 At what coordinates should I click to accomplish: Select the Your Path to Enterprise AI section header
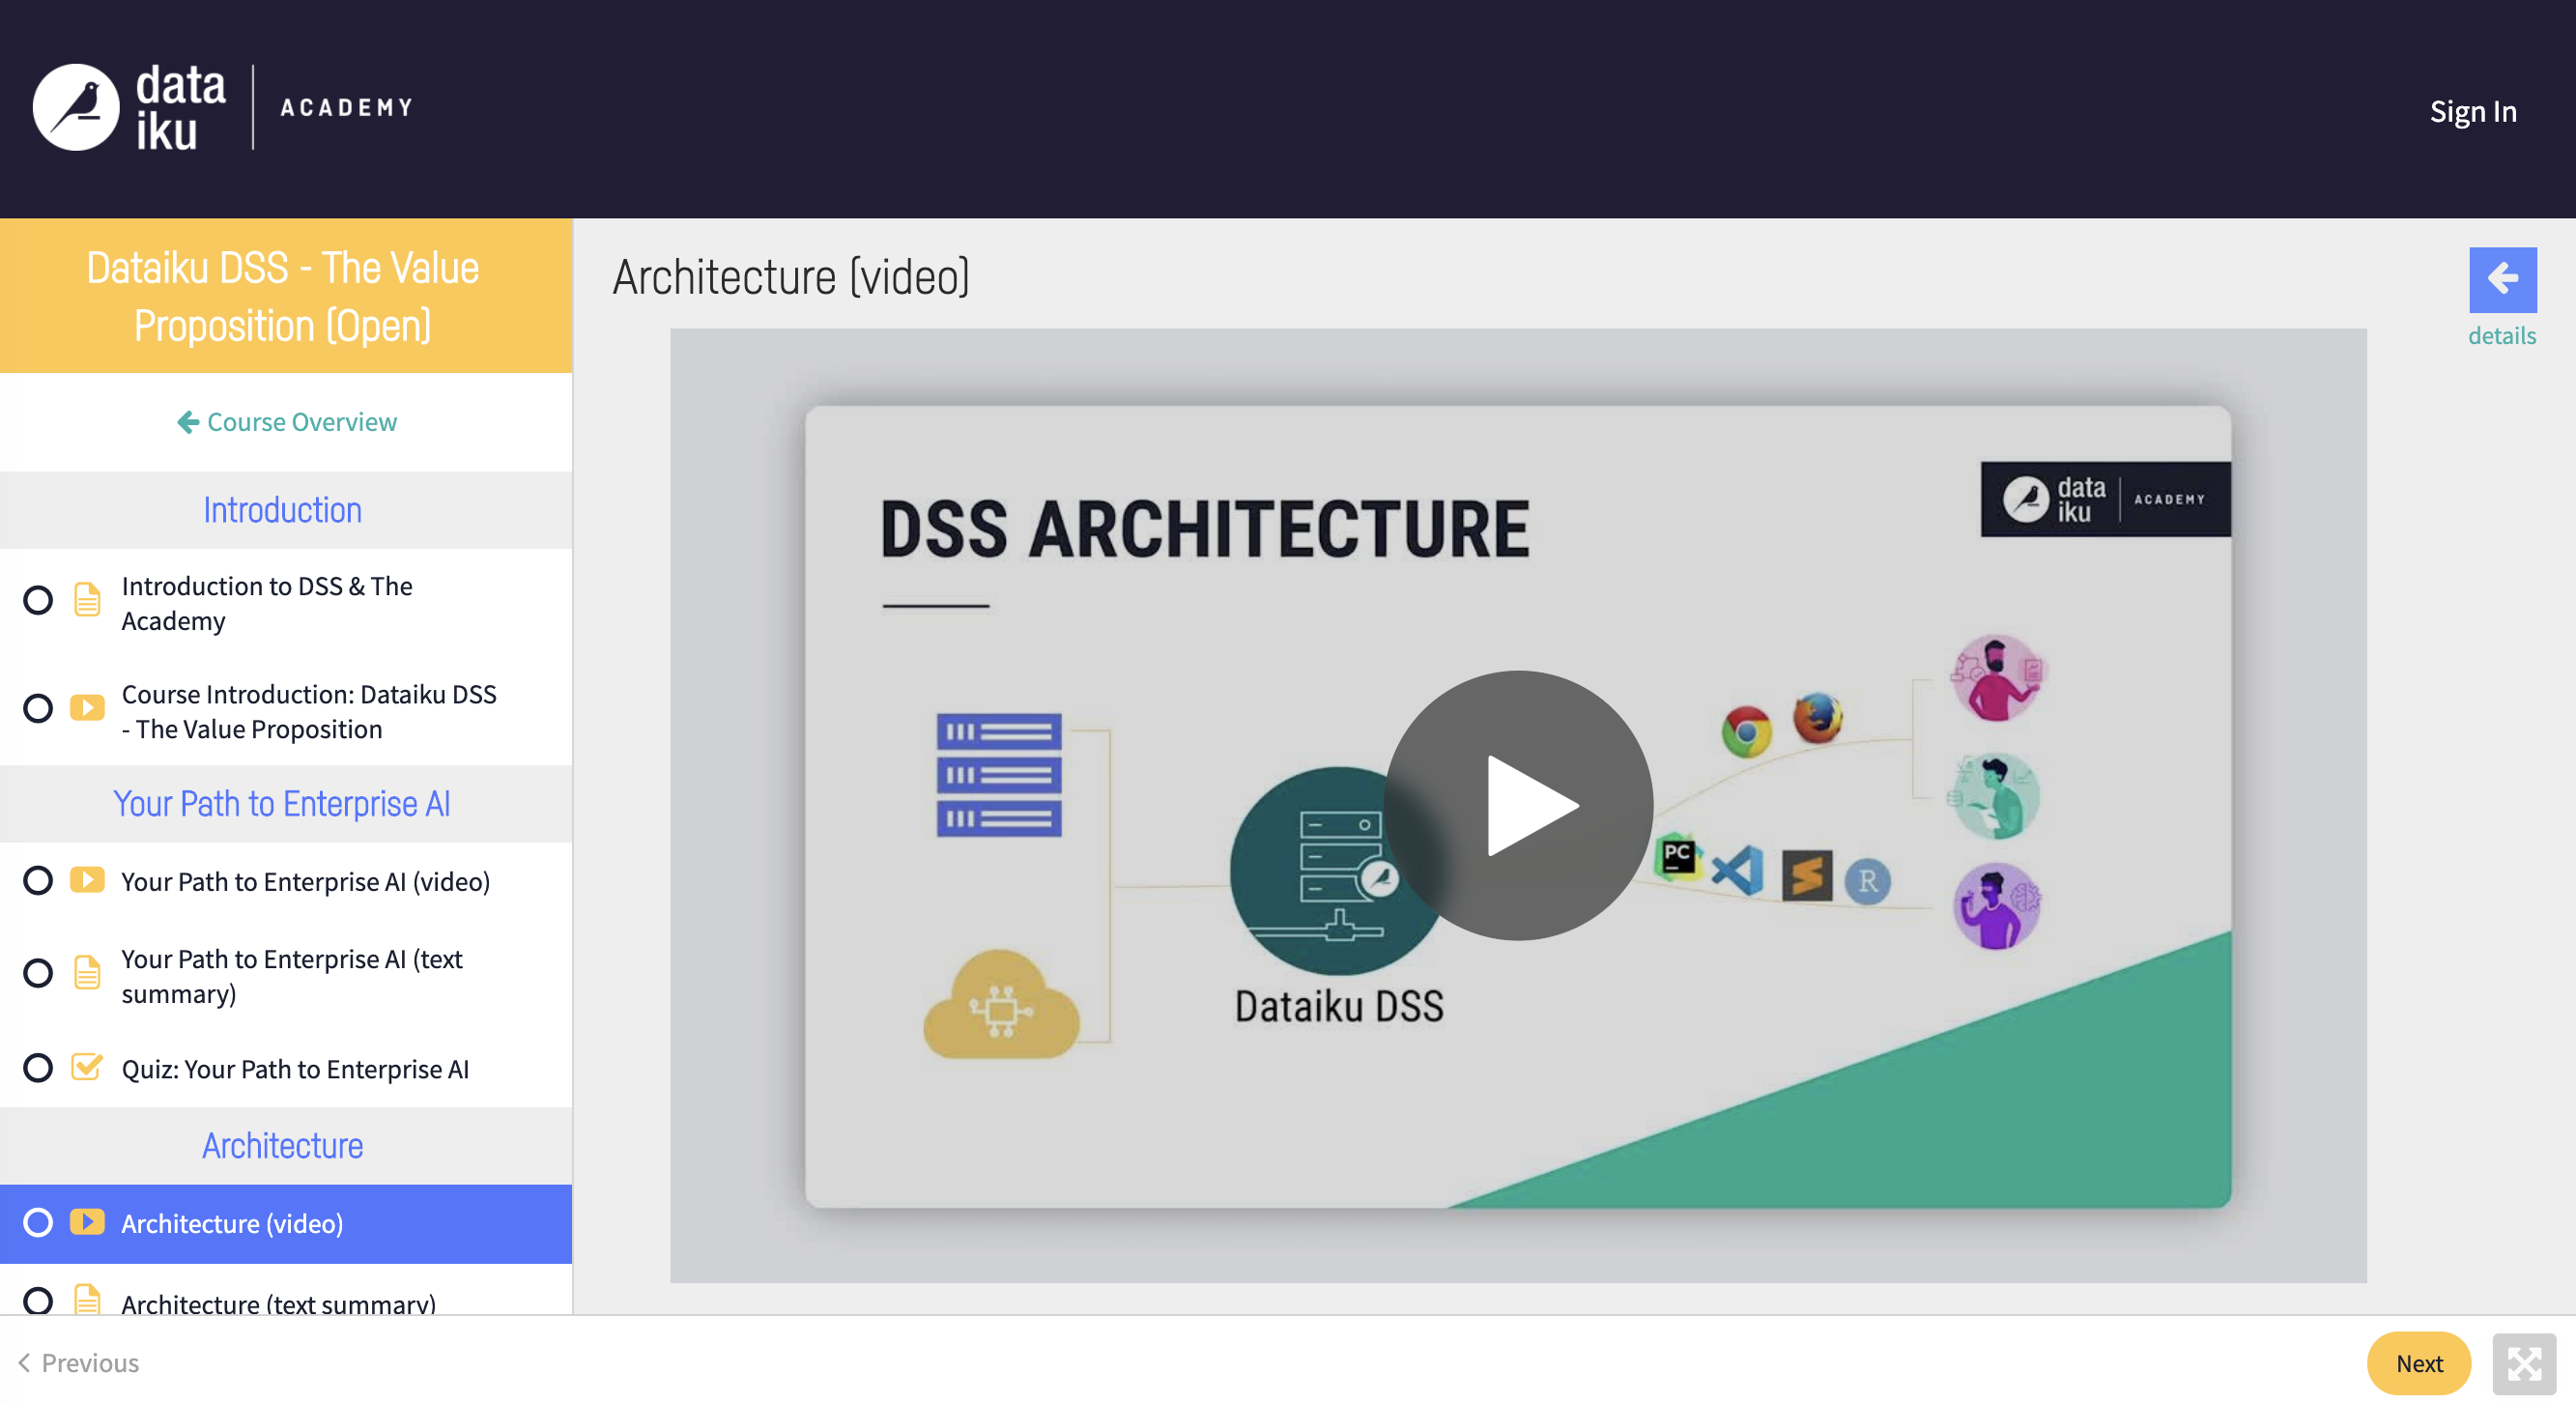pyautogui.click(x=283, y=804)
